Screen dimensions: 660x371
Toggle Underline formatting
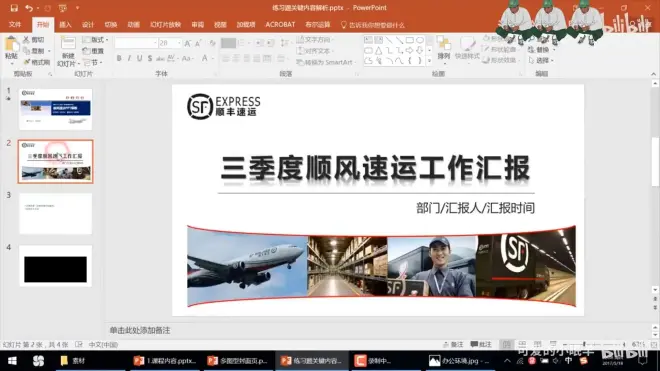[x=139, y=58]
